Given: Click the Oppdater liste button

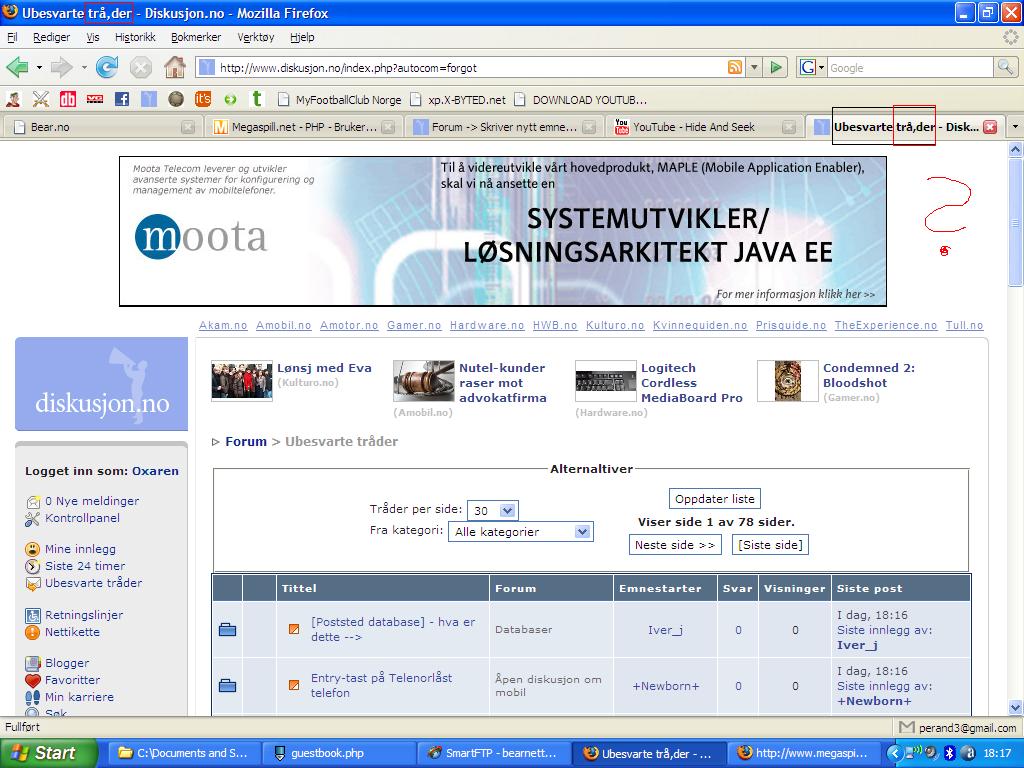Looking at the screenshot, I should point(714,499).
